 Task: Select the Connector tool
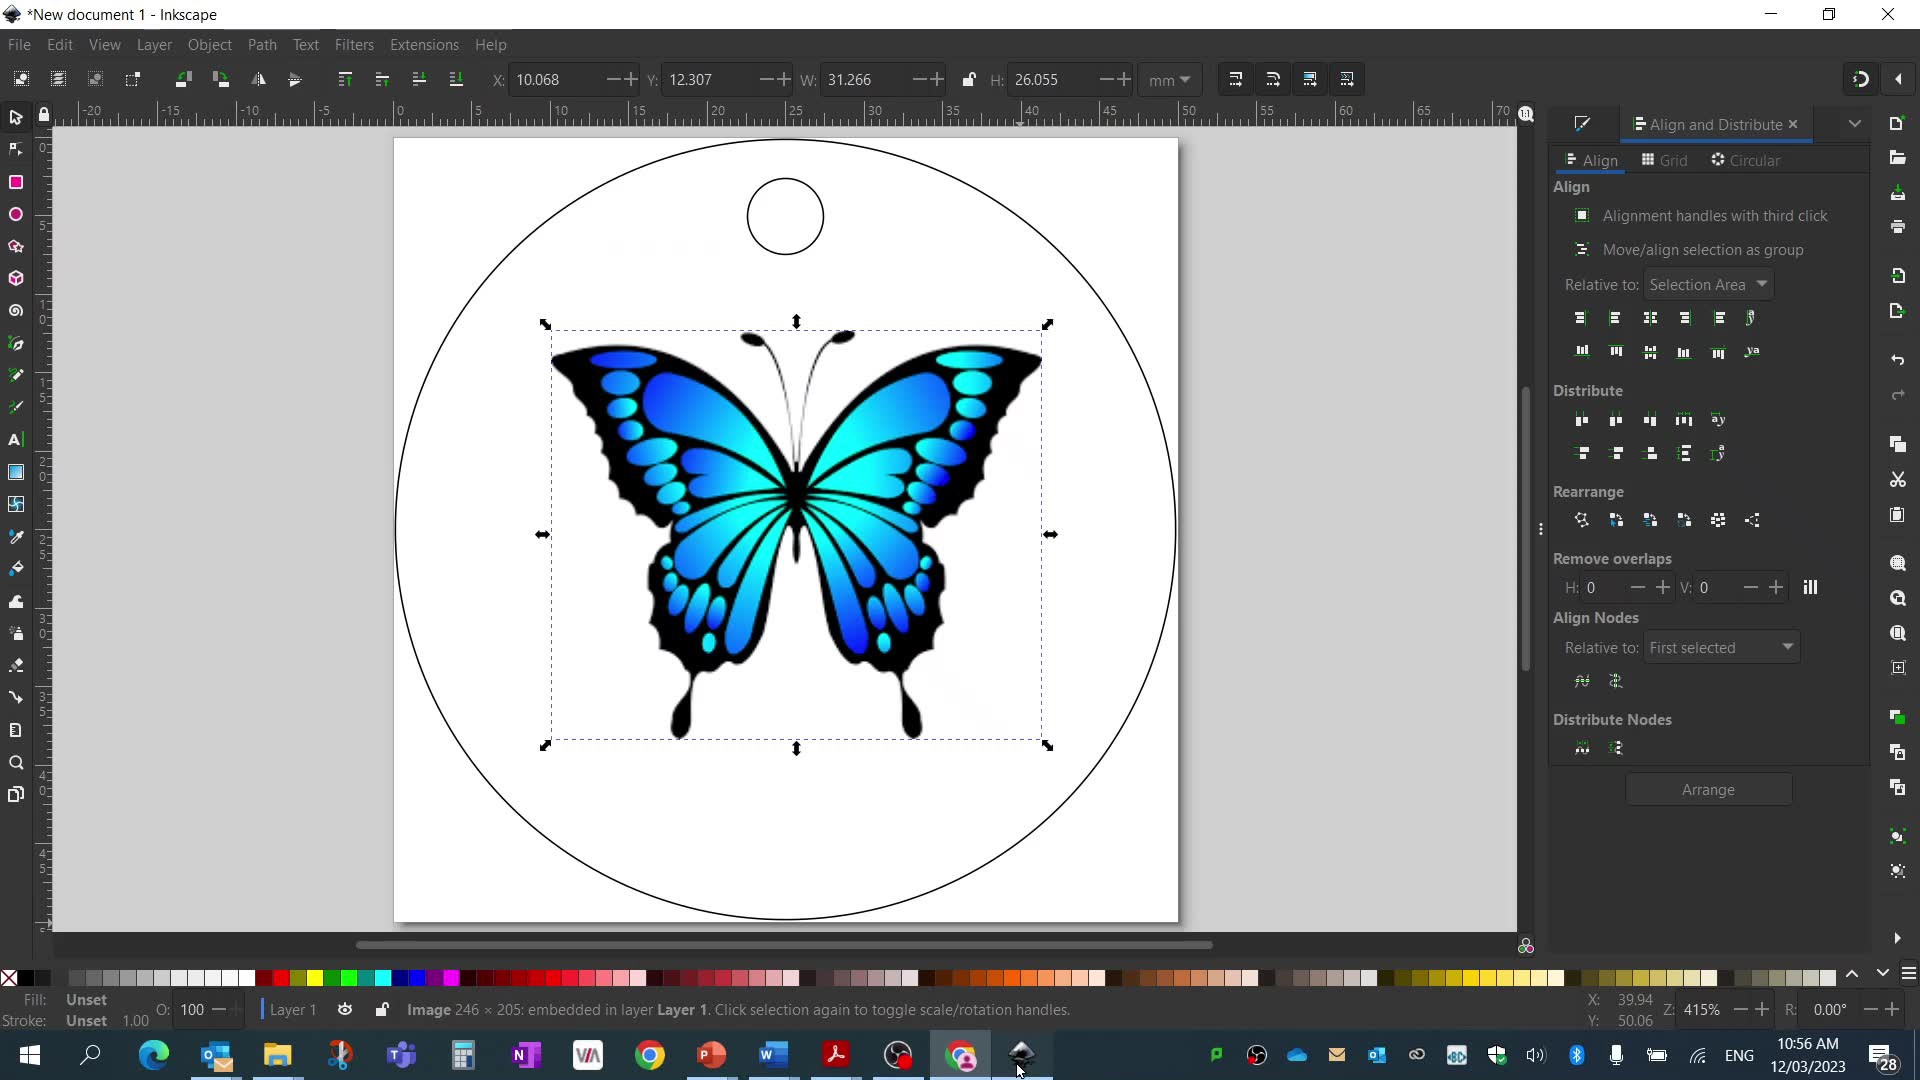[x=15, y=697]
